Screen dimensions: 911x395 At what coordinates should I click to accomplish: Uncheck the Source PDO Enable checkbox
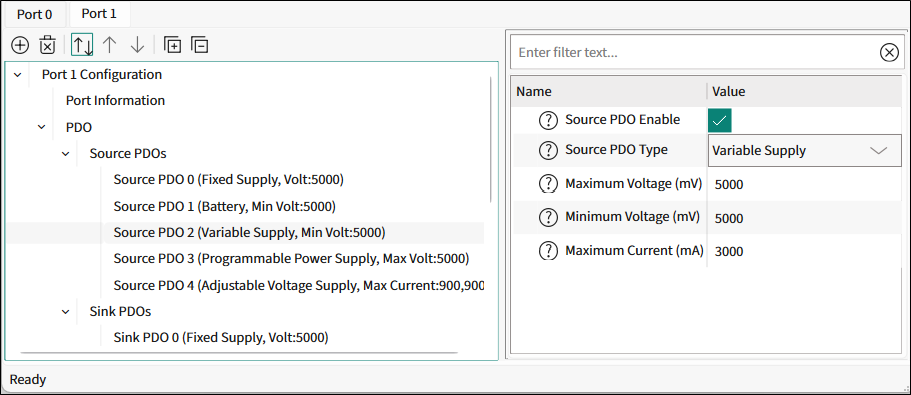719,121
